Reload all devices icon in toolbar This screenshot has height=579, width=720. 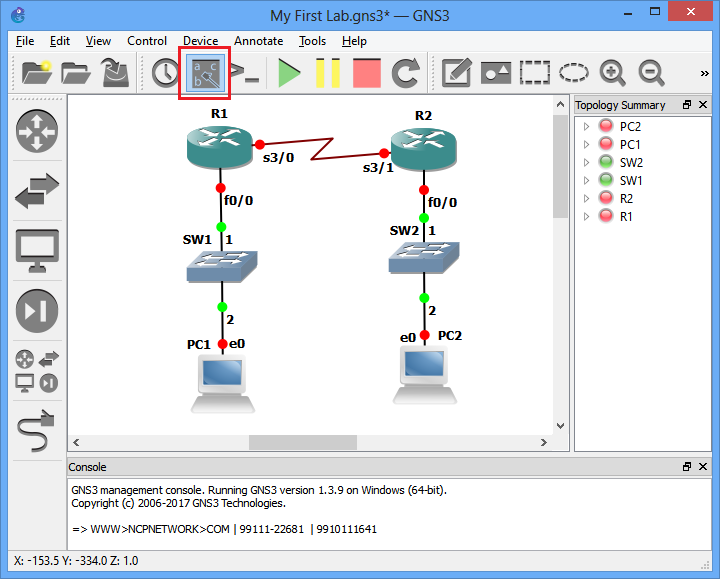(405, 73)
